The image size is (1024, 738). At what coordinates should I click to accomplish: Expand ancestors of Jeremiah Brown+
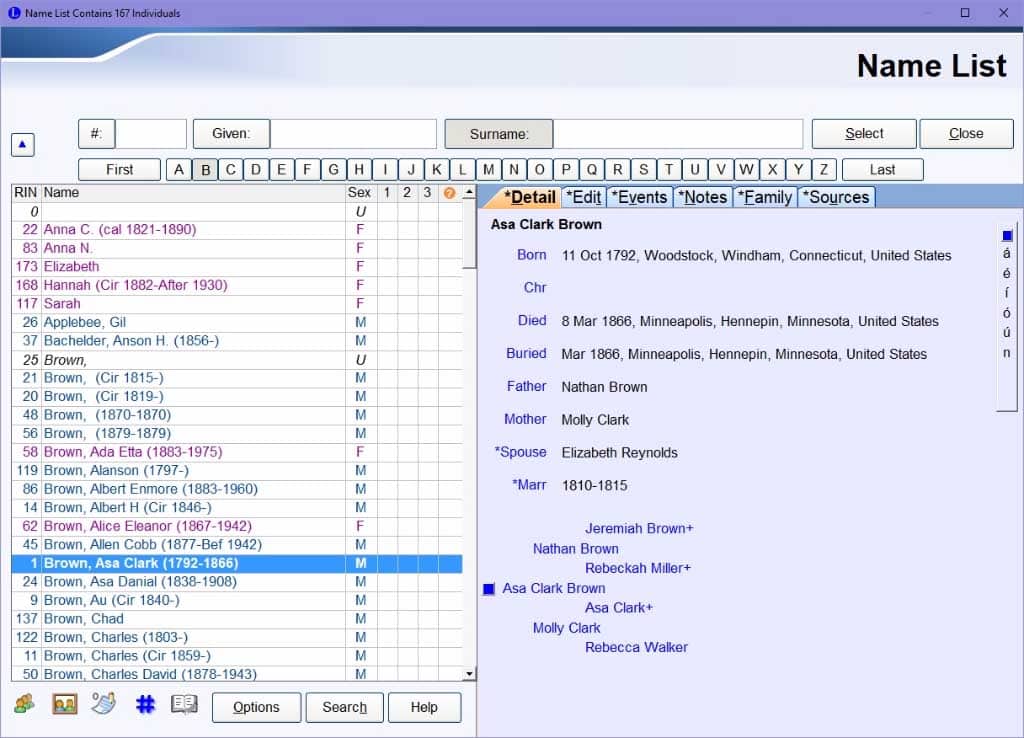[x=639, y=528]
